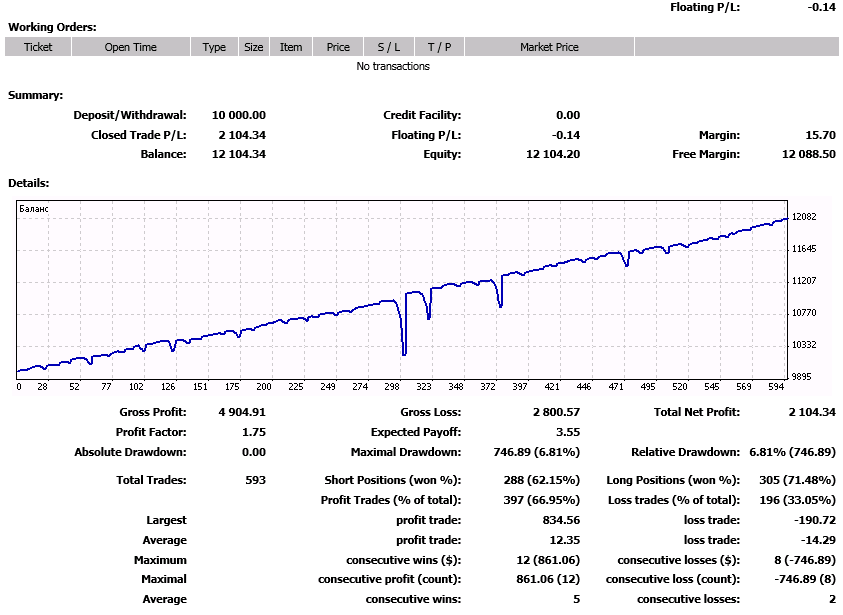
Task: Click the Working Orders section heading
Action: tap(52, 27)
